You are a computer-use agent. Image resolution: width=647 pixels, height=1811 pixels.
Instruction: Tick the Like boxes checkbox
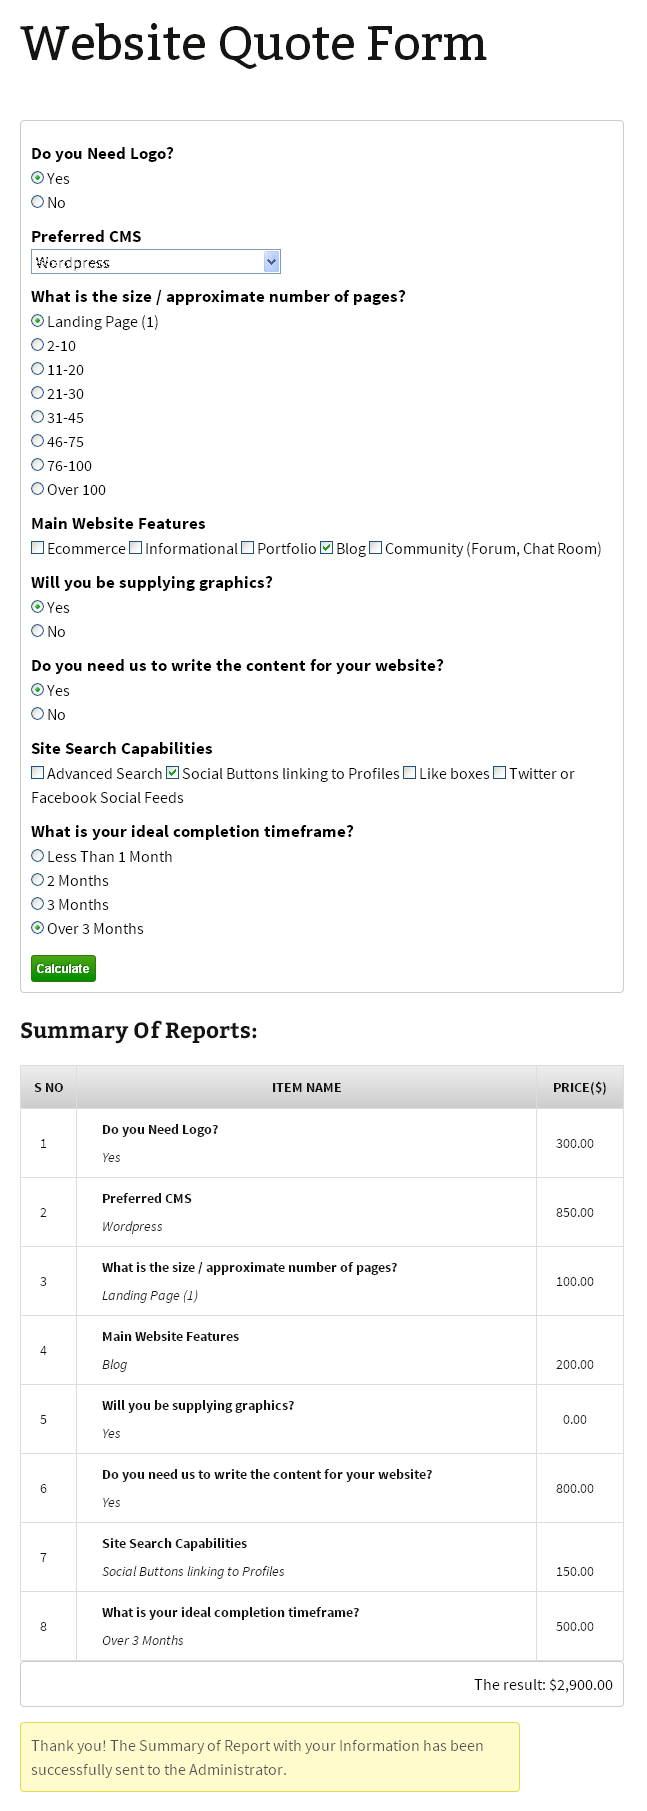point(410,773)
